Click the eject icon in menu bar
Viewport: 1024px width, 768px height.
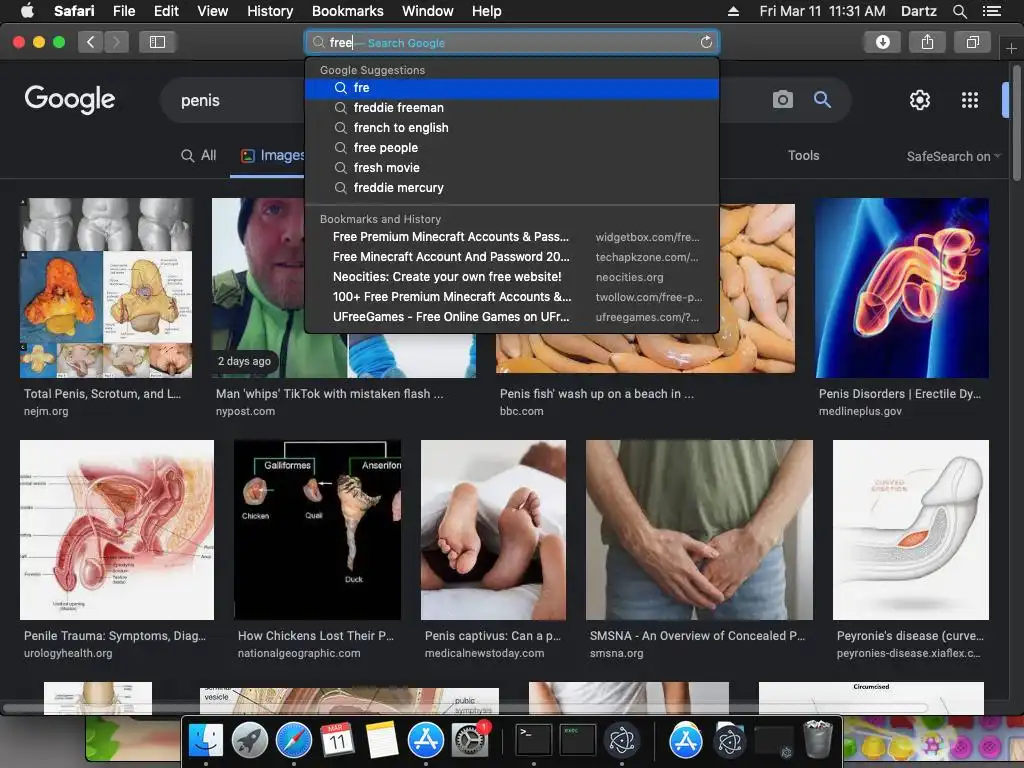pyautogui.click(x=733, y=11)
